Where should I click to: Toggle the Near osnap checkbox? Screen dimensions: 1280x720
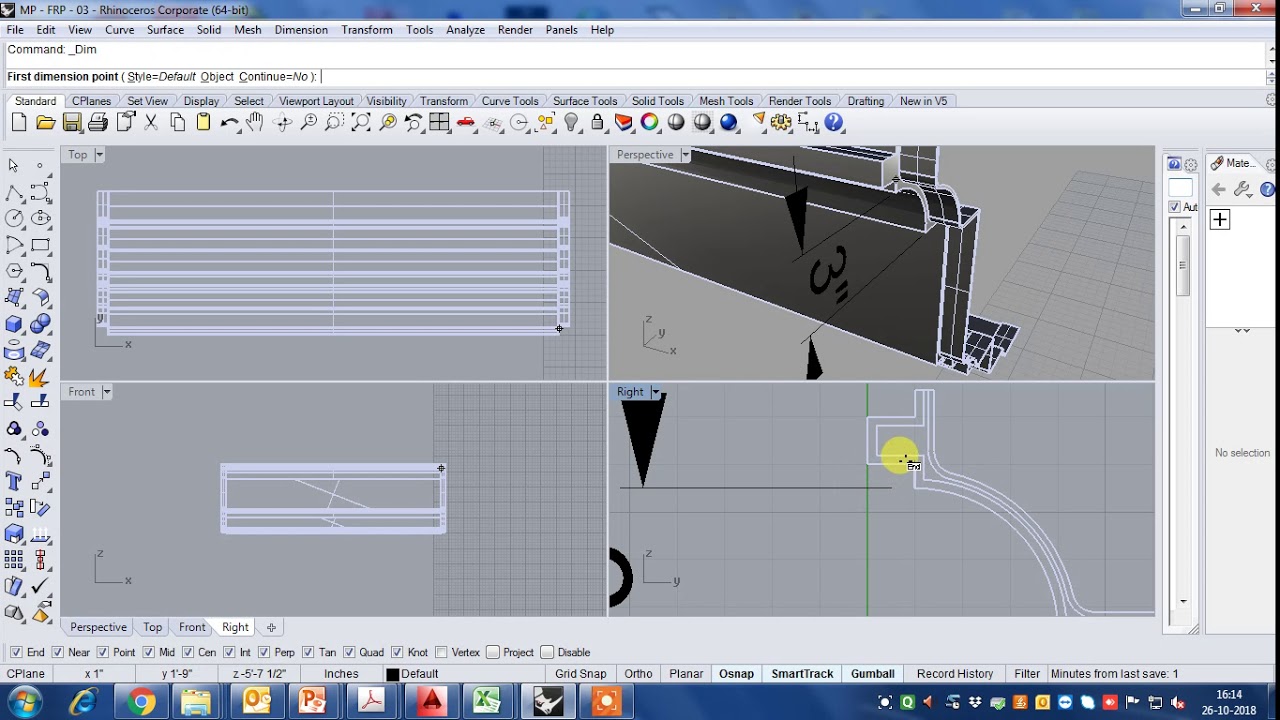(56, 653)
